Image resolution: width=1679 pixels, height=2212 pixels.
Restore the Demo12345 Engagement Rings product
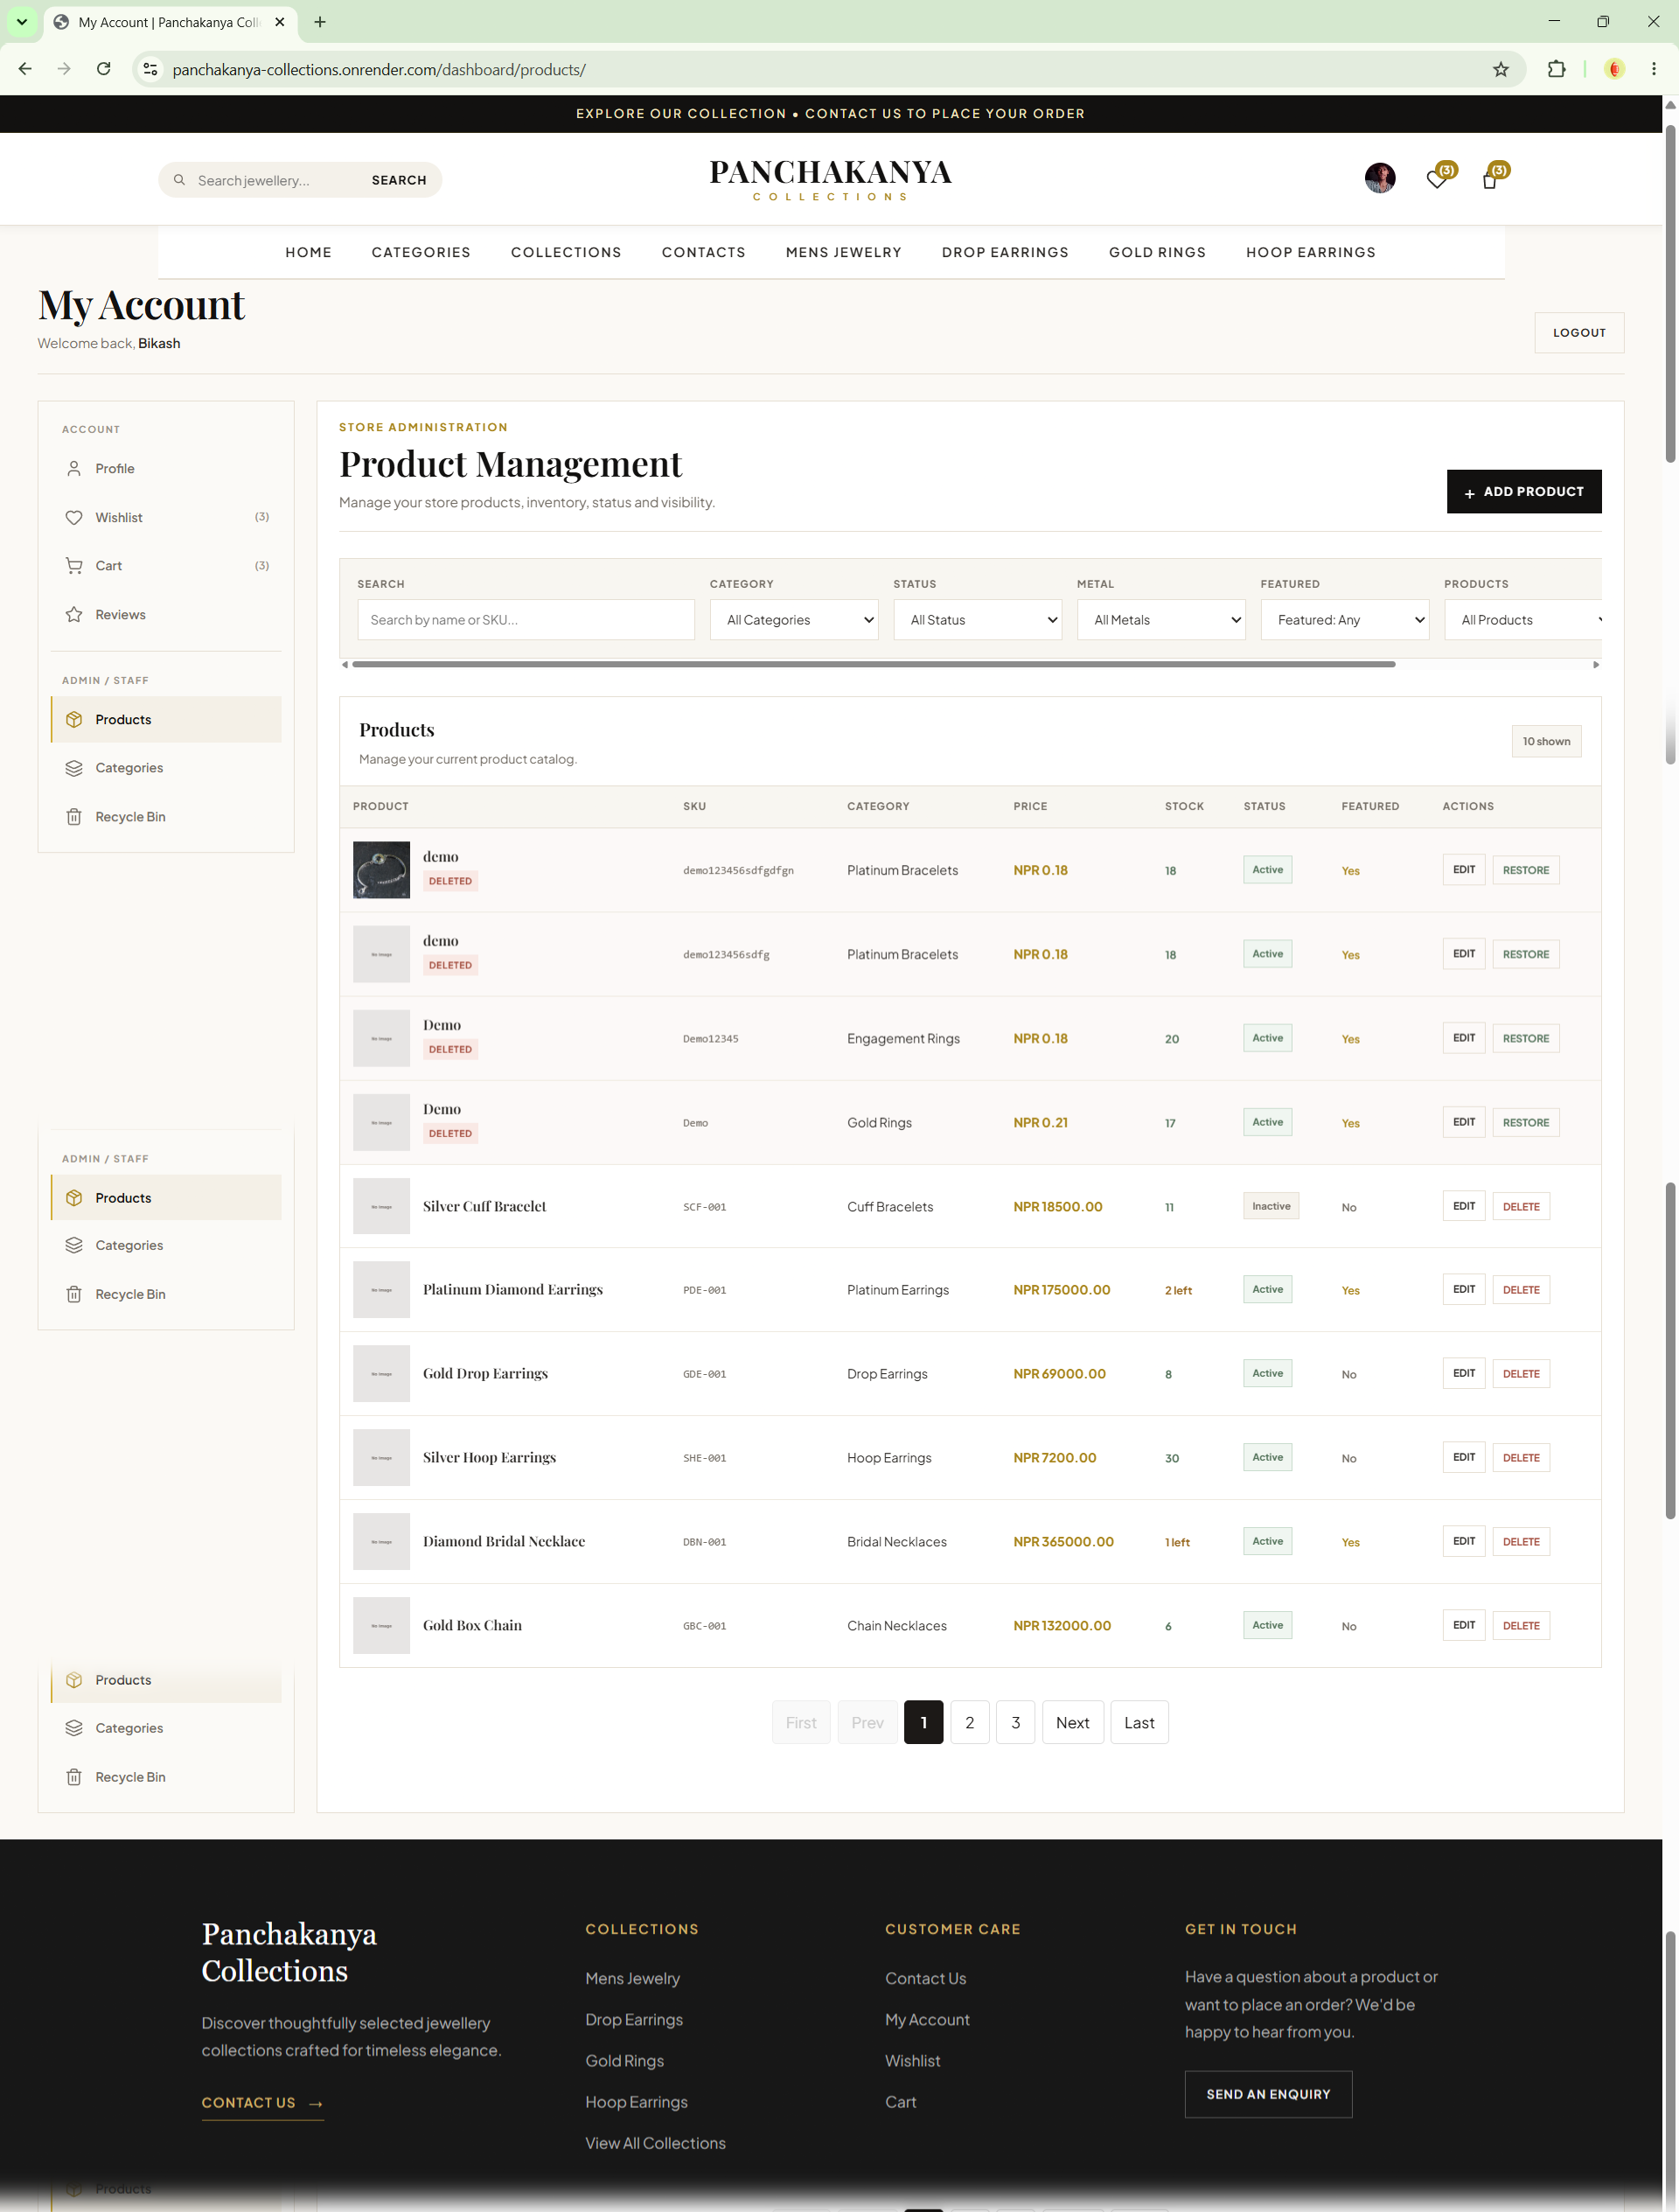(x=1525, y=1038)
